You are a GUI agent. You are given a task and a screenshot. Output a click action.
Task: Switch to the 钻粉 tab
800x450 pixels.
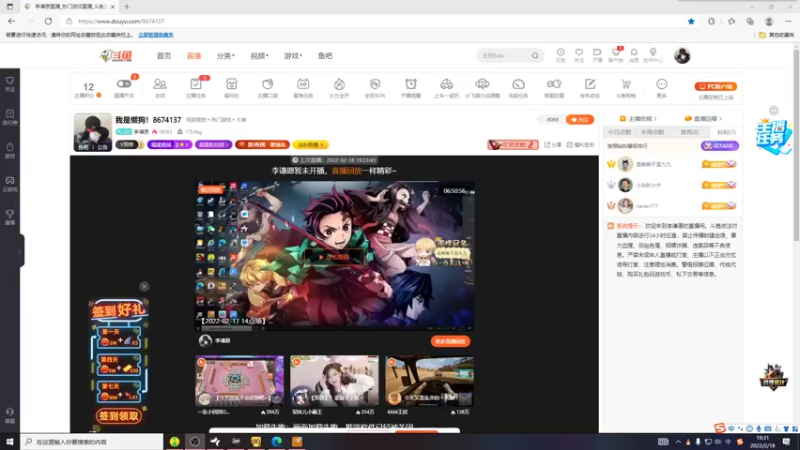coord(726,132)
